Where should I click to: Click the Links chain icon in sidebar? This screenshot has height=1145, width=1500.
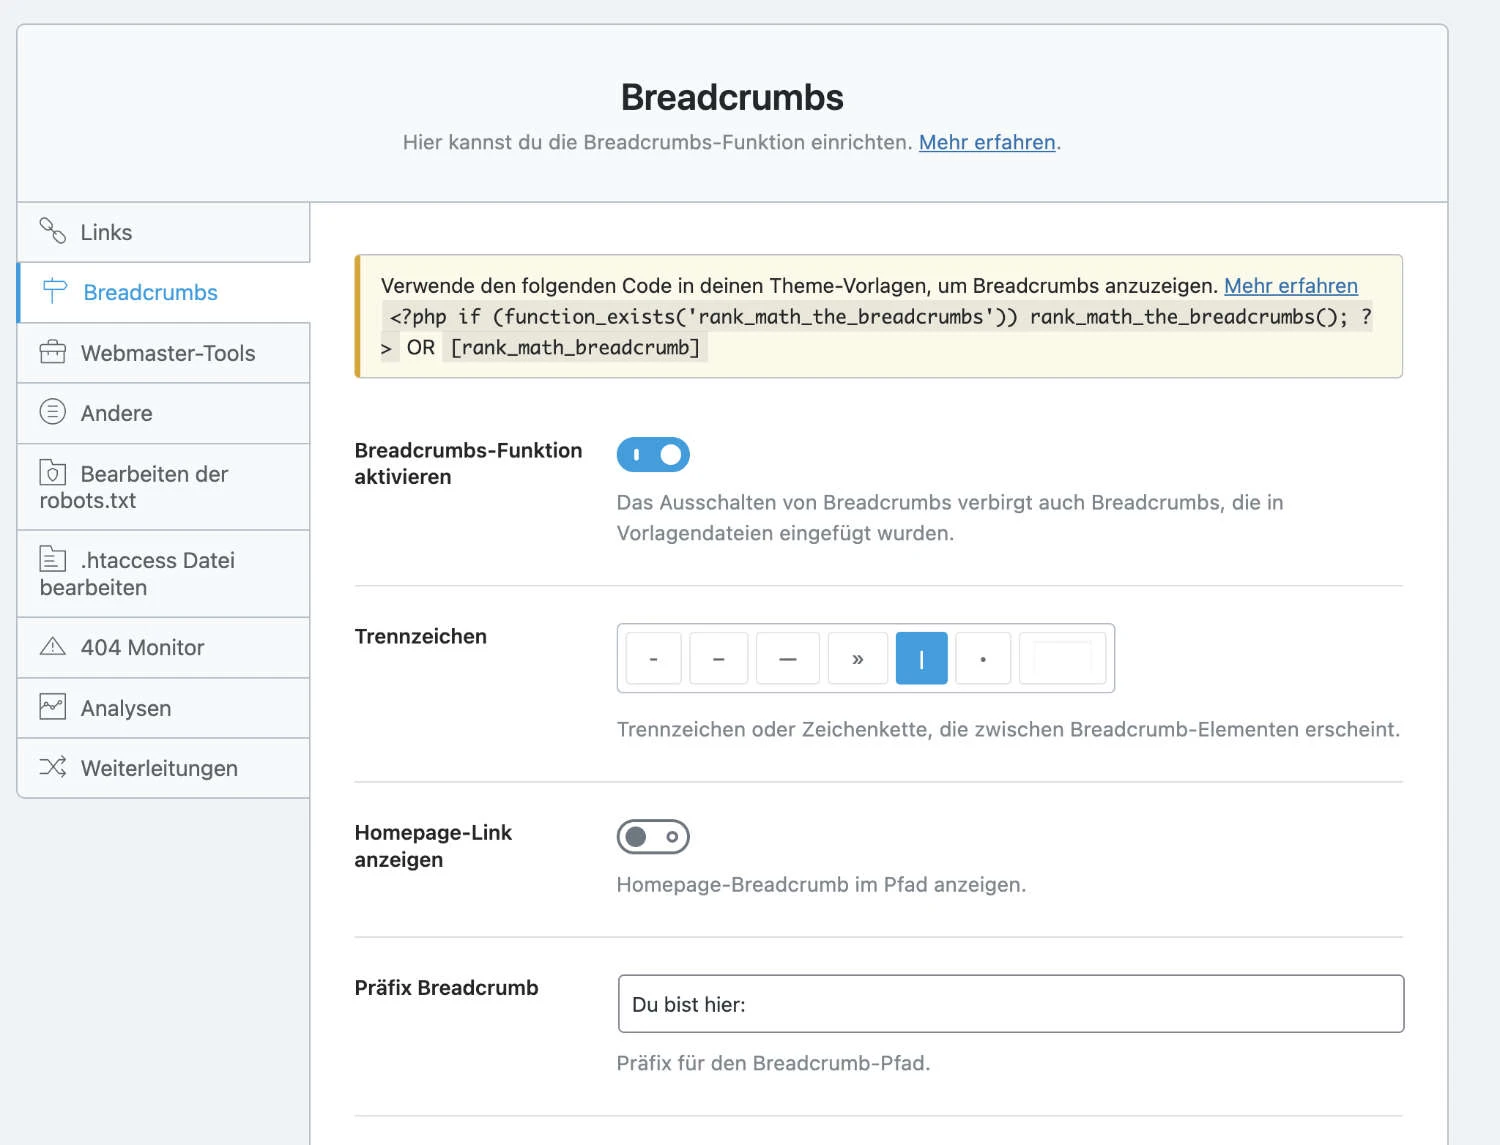coord(52,231)
